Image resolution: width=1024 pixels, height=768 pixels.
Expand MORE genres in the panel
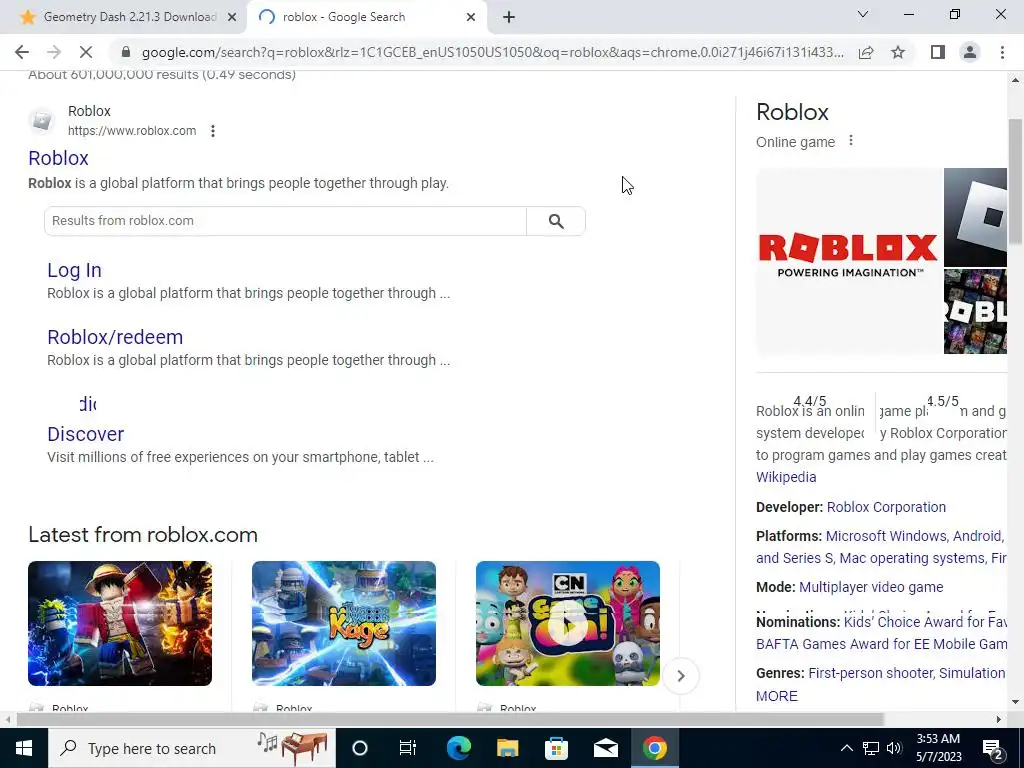click(x=777, y=696)
